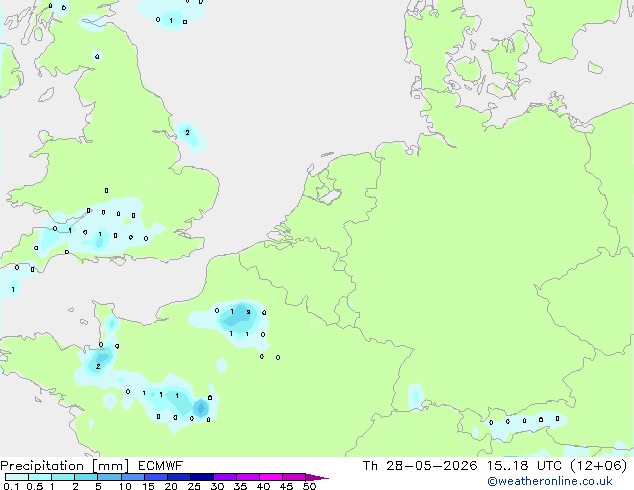Viewport: 634px width, 490px height.
Task: Click the '30' legend scale label
Action: (217, 486)
